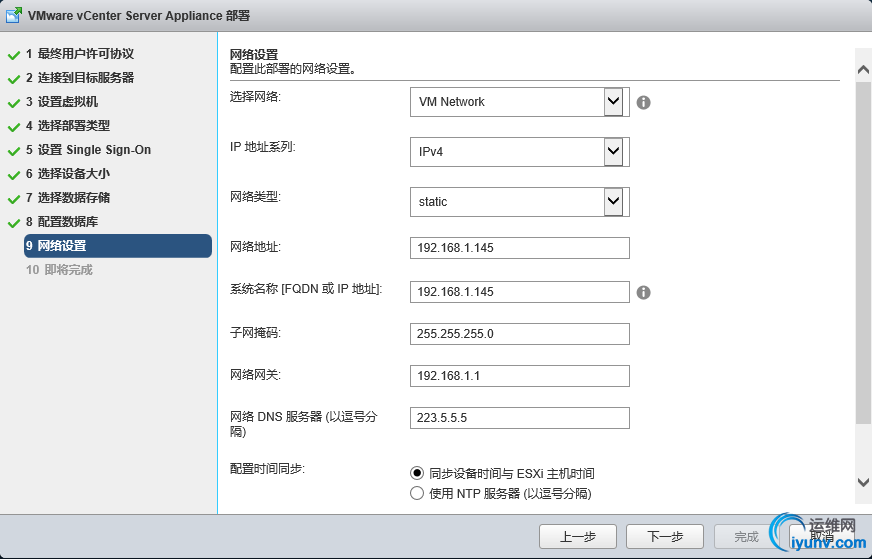Go to step 6 选择设备大小
This screenshot has width=872, height=559.
[67, 174]
